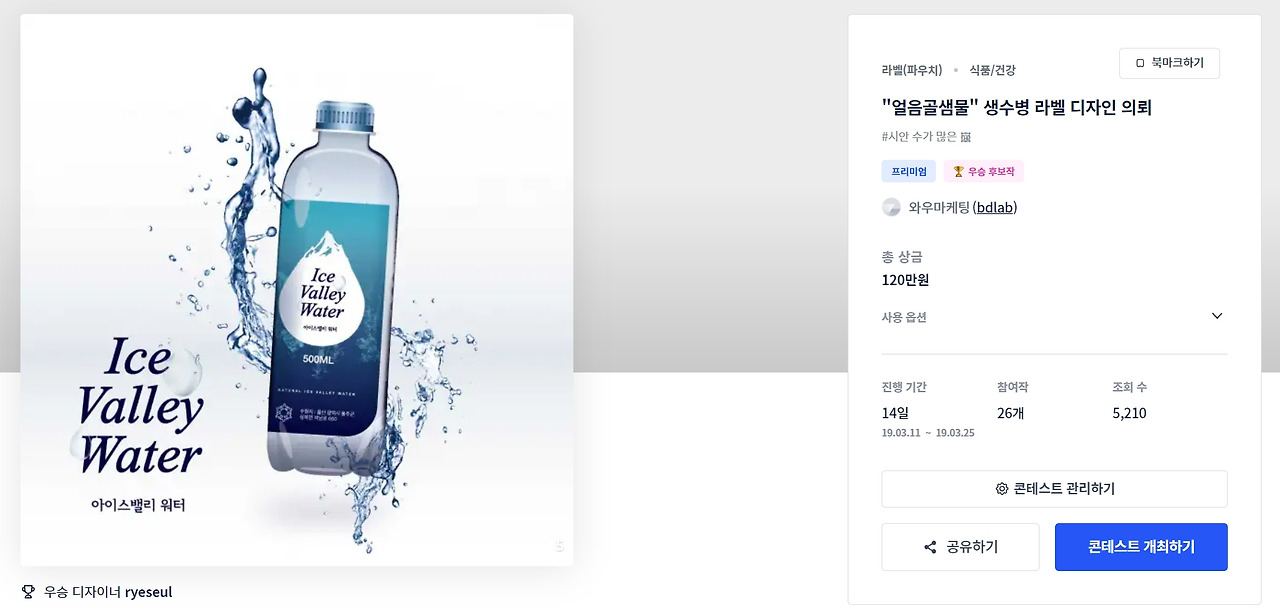Click the gear icon in 콘테스트 관리하기

tap(1001, 489)
